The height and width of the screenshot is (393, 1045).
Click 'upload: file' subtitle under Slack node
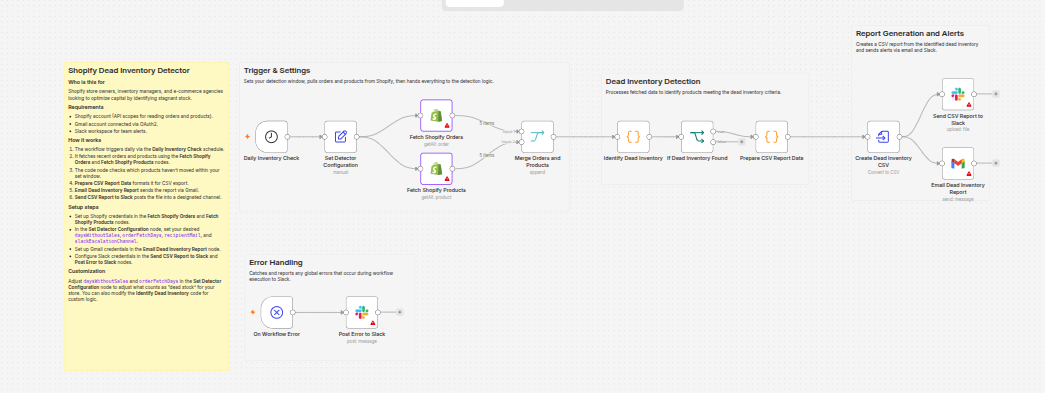958,129
